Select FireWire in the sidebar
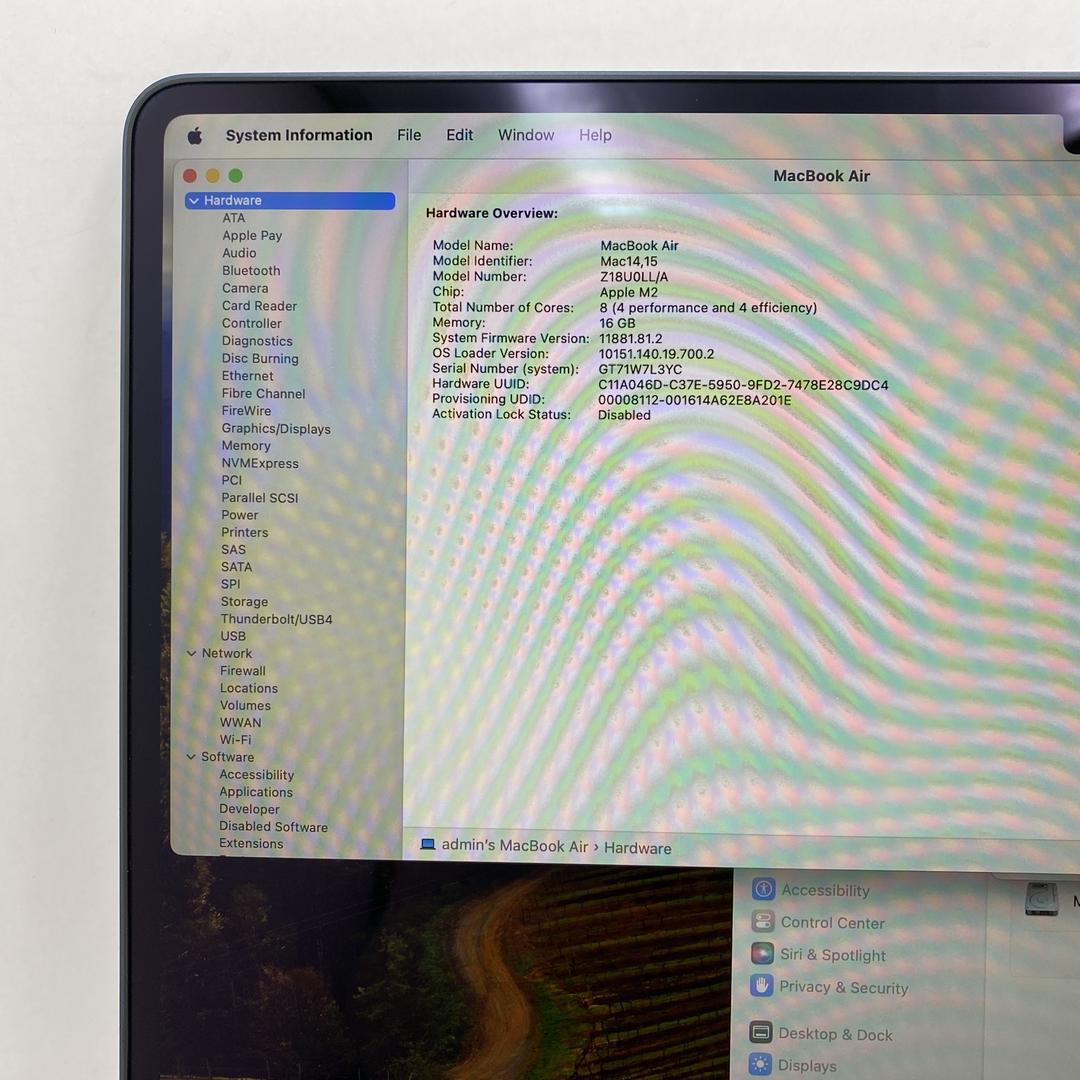Image resolution: width=1080 pixels, height=1080 pixels. [246, 411]
